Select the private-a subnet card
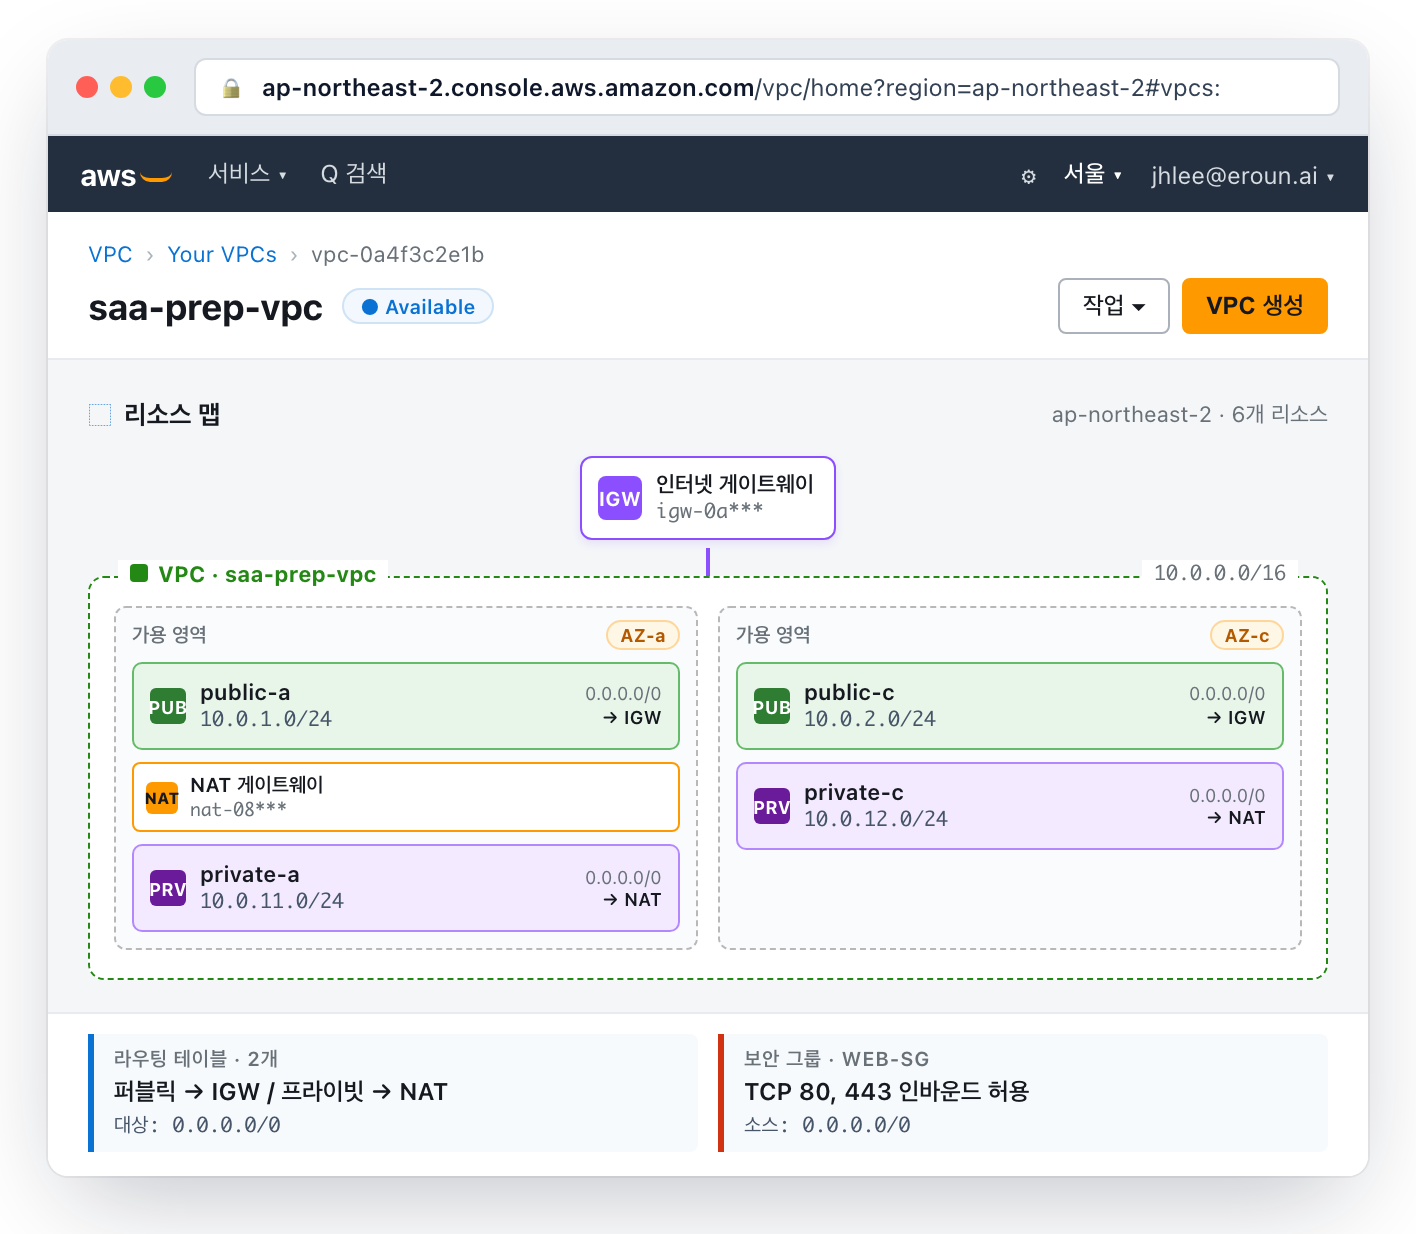This screenshot has height=1234, width=1416. [406, 888]
